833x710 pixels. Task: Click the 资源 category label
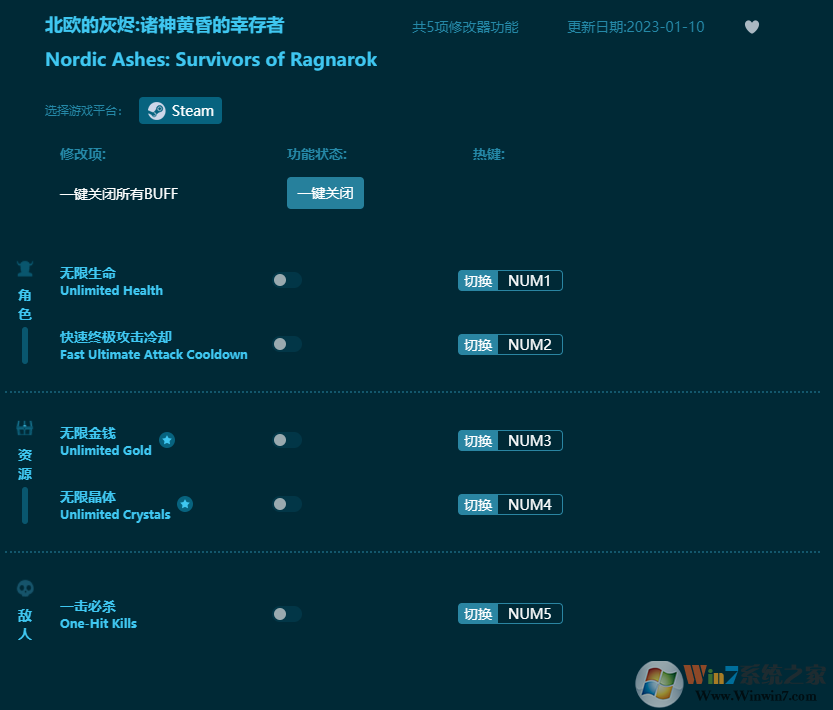pos(25,464)
